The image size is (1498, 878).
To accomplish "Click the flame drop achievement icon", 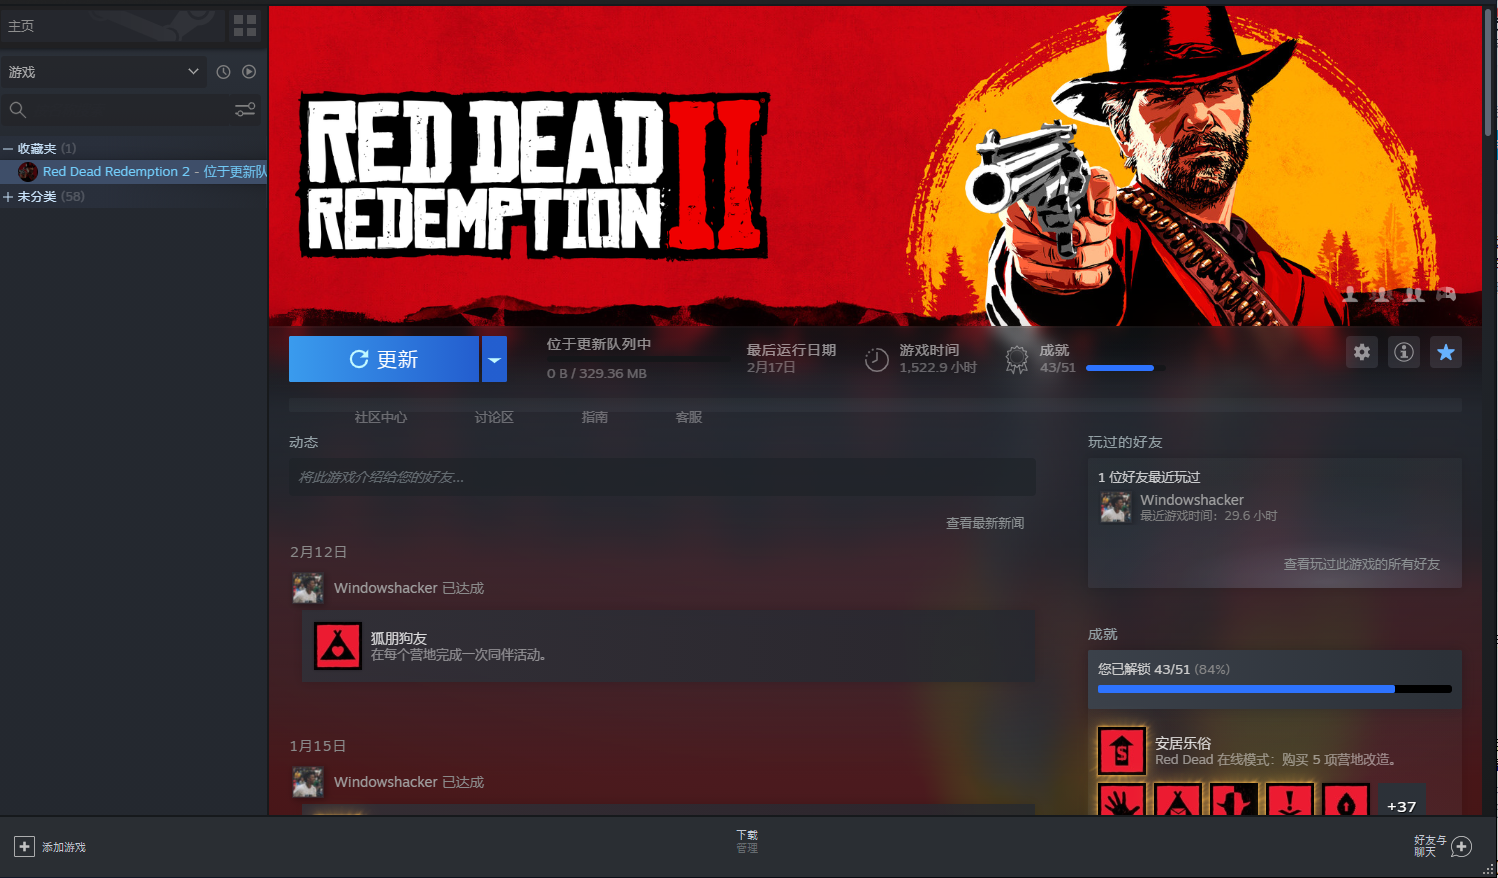I will [x=1346, y=800].
